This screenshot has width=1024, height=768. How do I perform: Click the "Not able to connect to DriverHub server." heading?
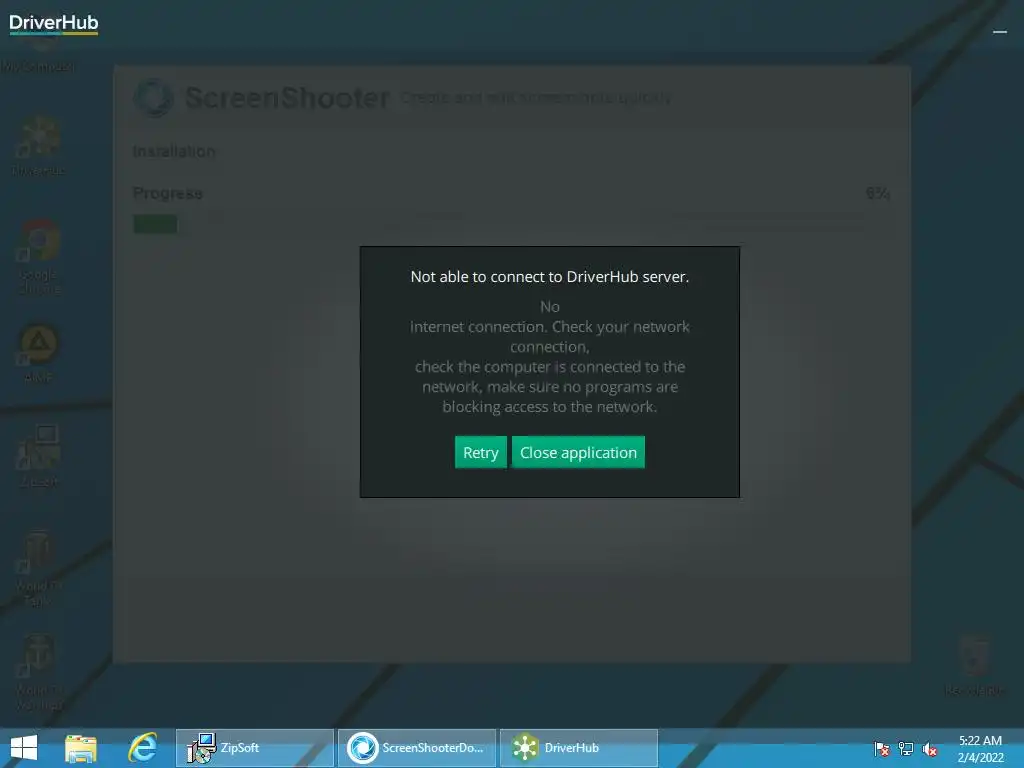tap(550, 276)
